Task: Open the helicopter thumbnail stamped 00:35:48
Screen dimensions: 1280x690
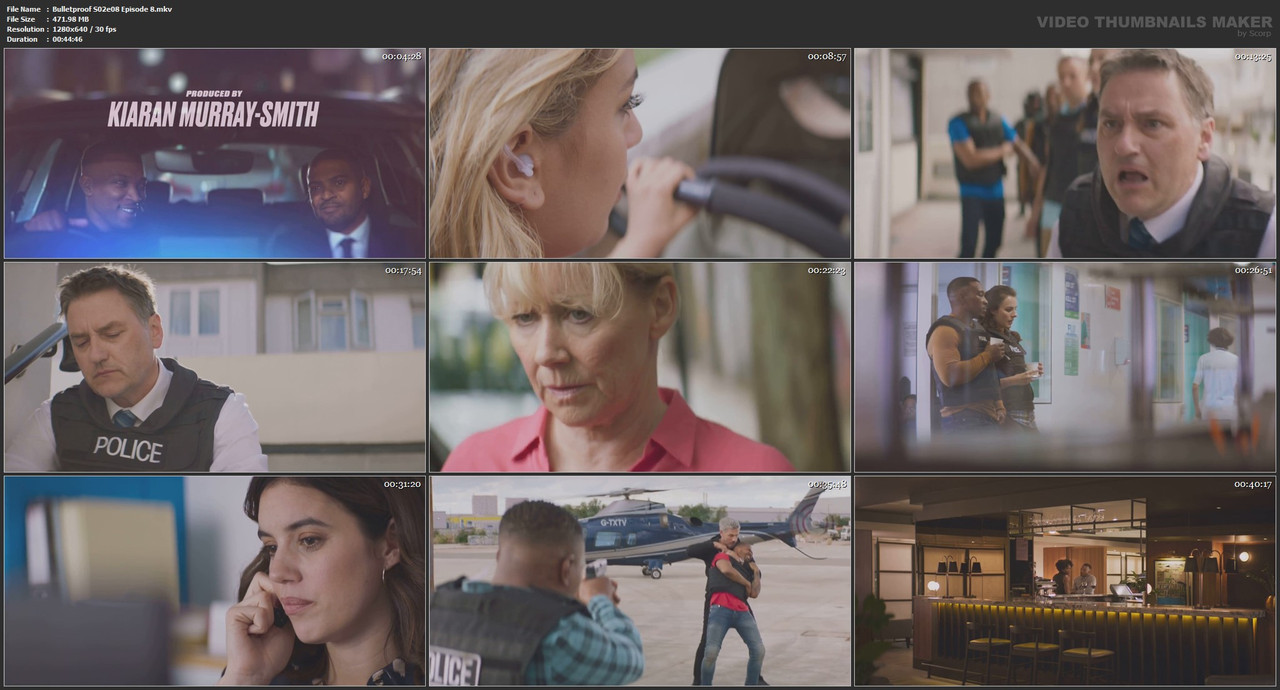Action: click(640, 580)
